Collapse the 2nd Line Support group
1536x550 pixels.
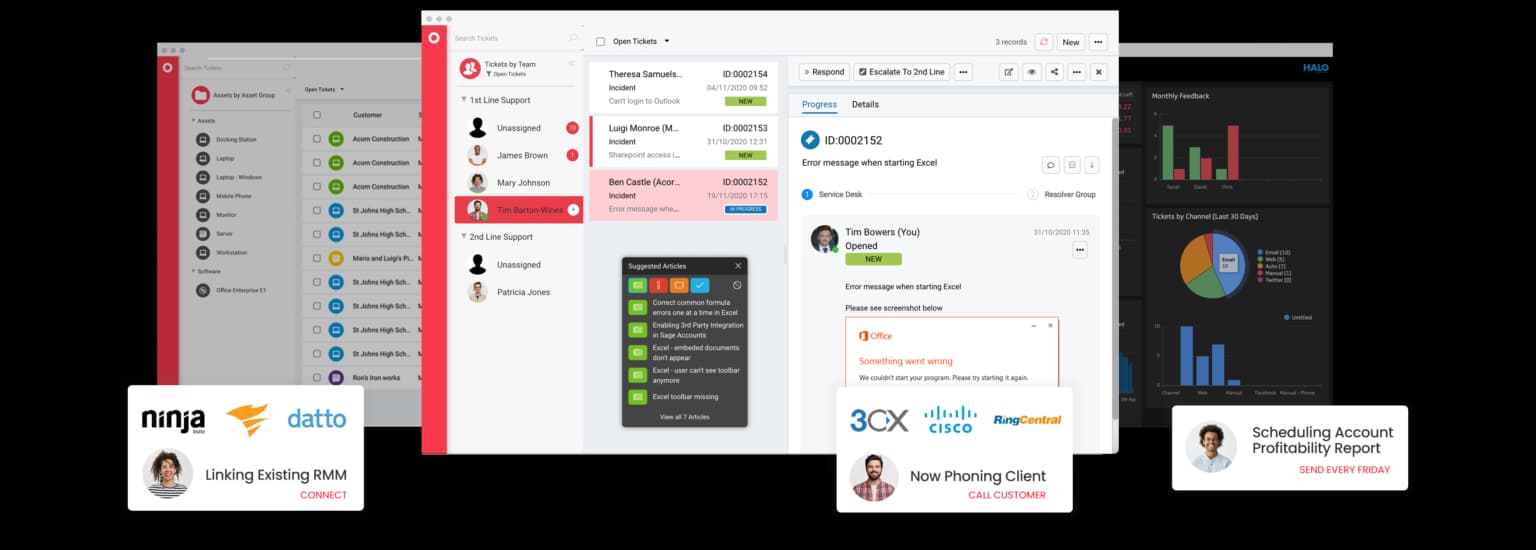click(x=464, y=237)
